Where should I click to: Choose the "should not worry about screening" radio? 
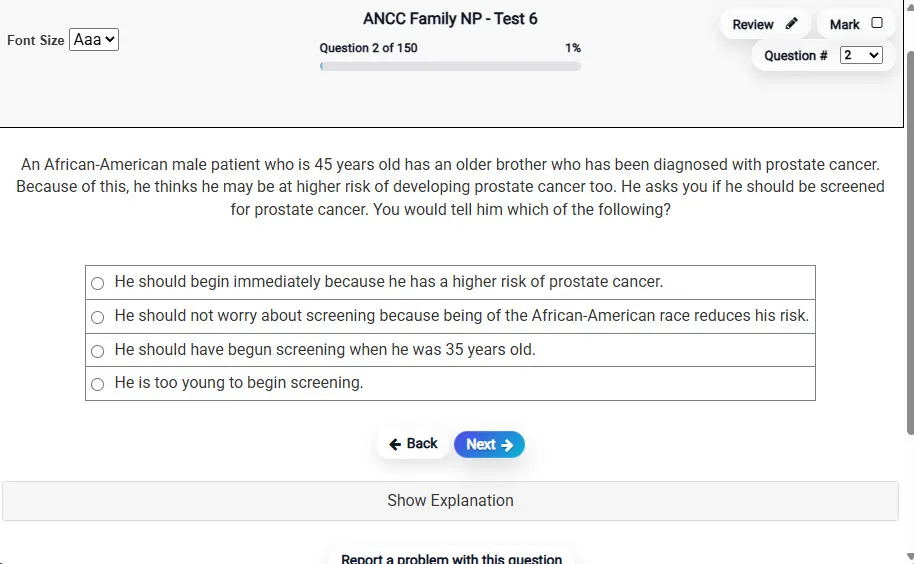pos(97,317)
